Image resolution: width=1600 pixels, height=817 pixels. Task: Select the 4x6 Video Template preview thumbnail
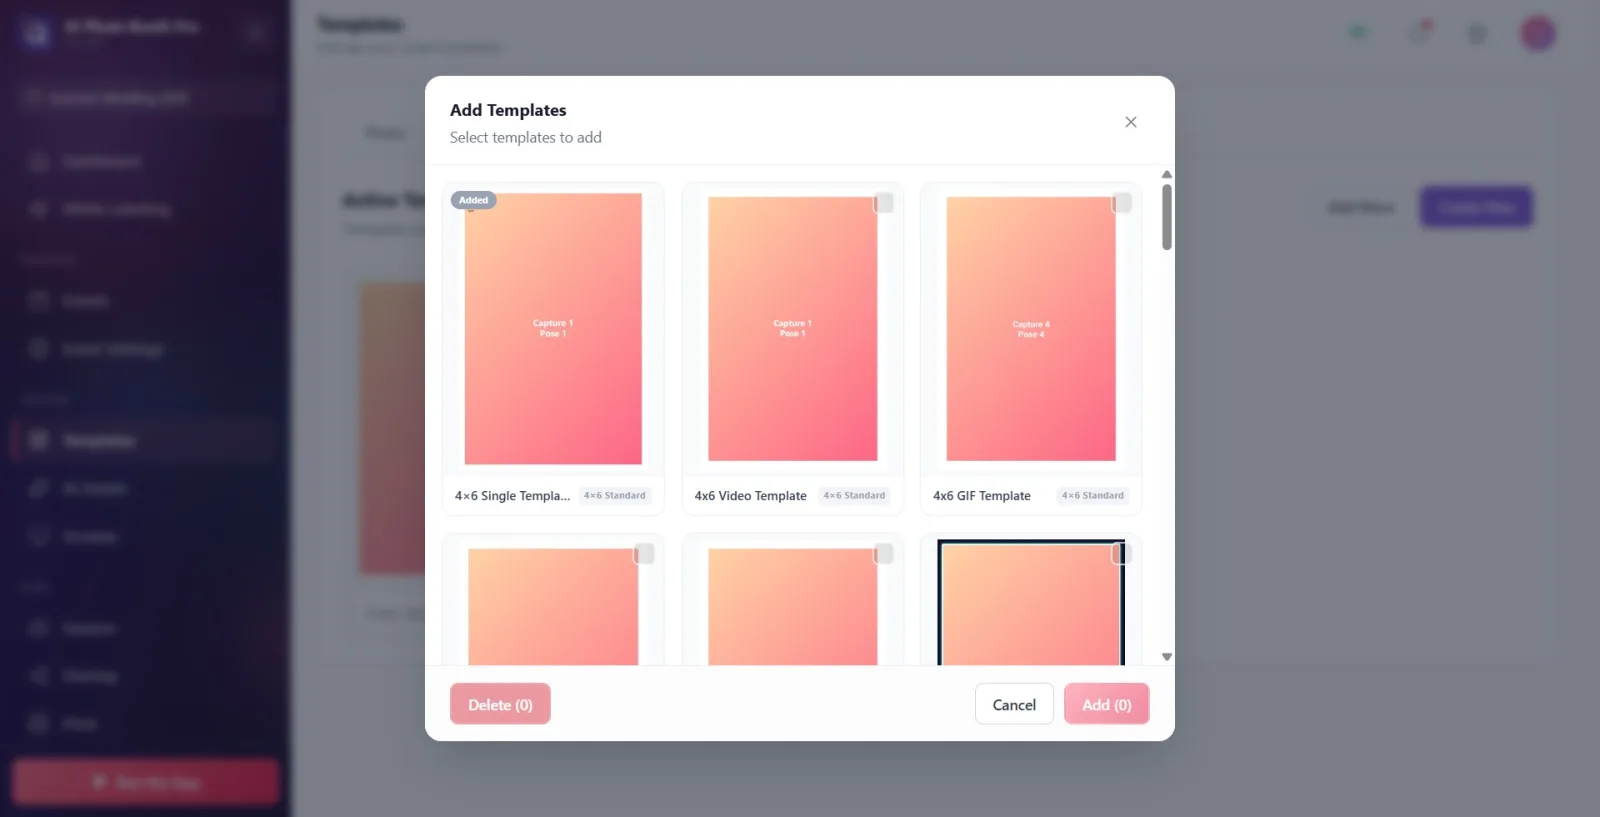[792, 329]
